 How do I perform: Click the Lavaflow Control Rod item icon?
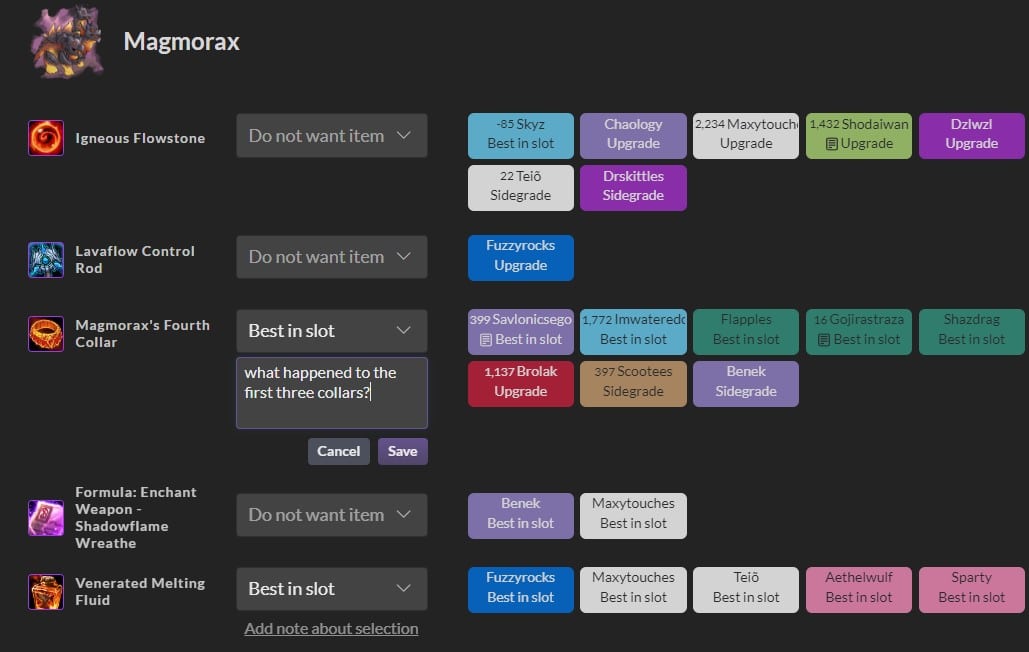[45, 259]
